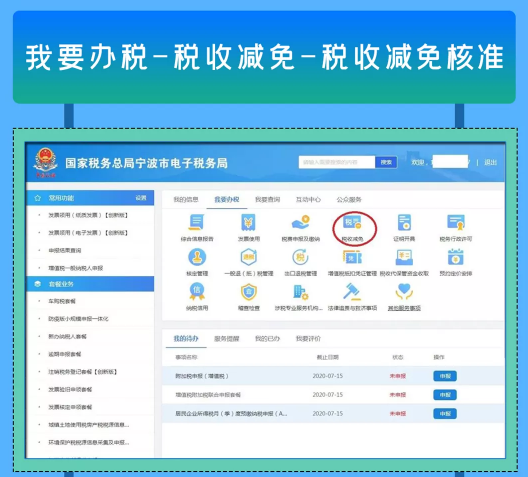This screenshot has width=528, height=477.
Task: Open 防疫版小规模申报一体化 item
Action: point(78,319)
